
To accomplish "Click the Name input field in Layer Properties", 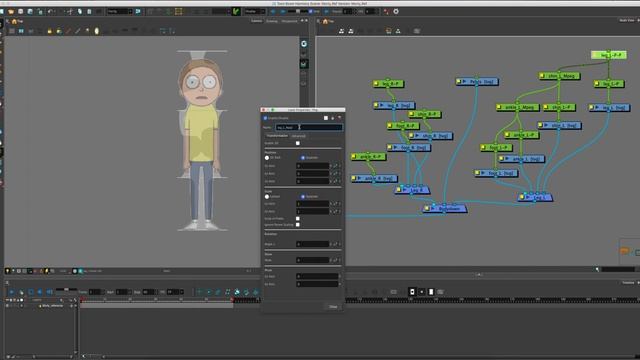I will pos(309,127).
